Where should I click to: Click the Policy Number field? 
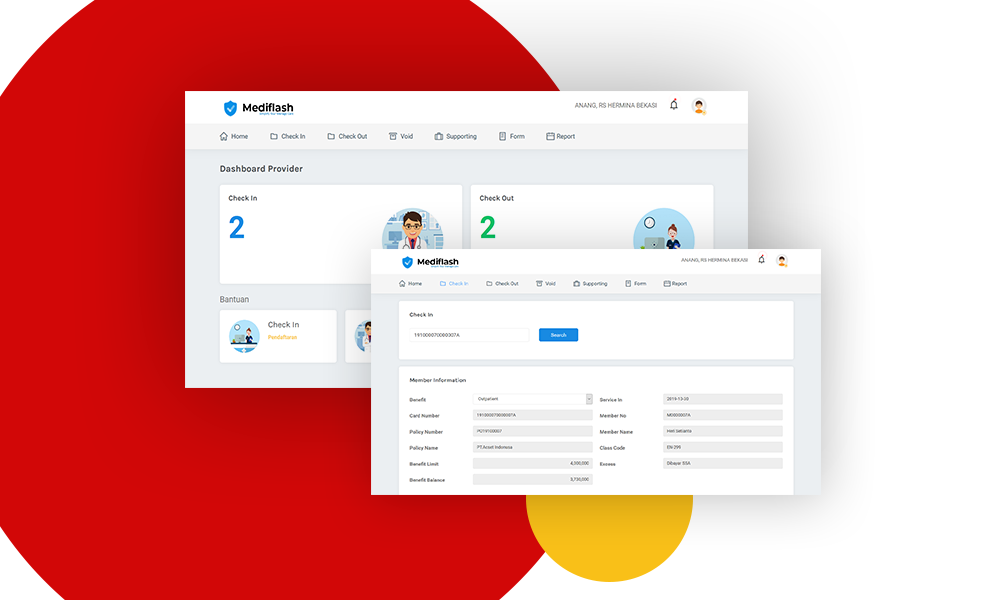533,431
